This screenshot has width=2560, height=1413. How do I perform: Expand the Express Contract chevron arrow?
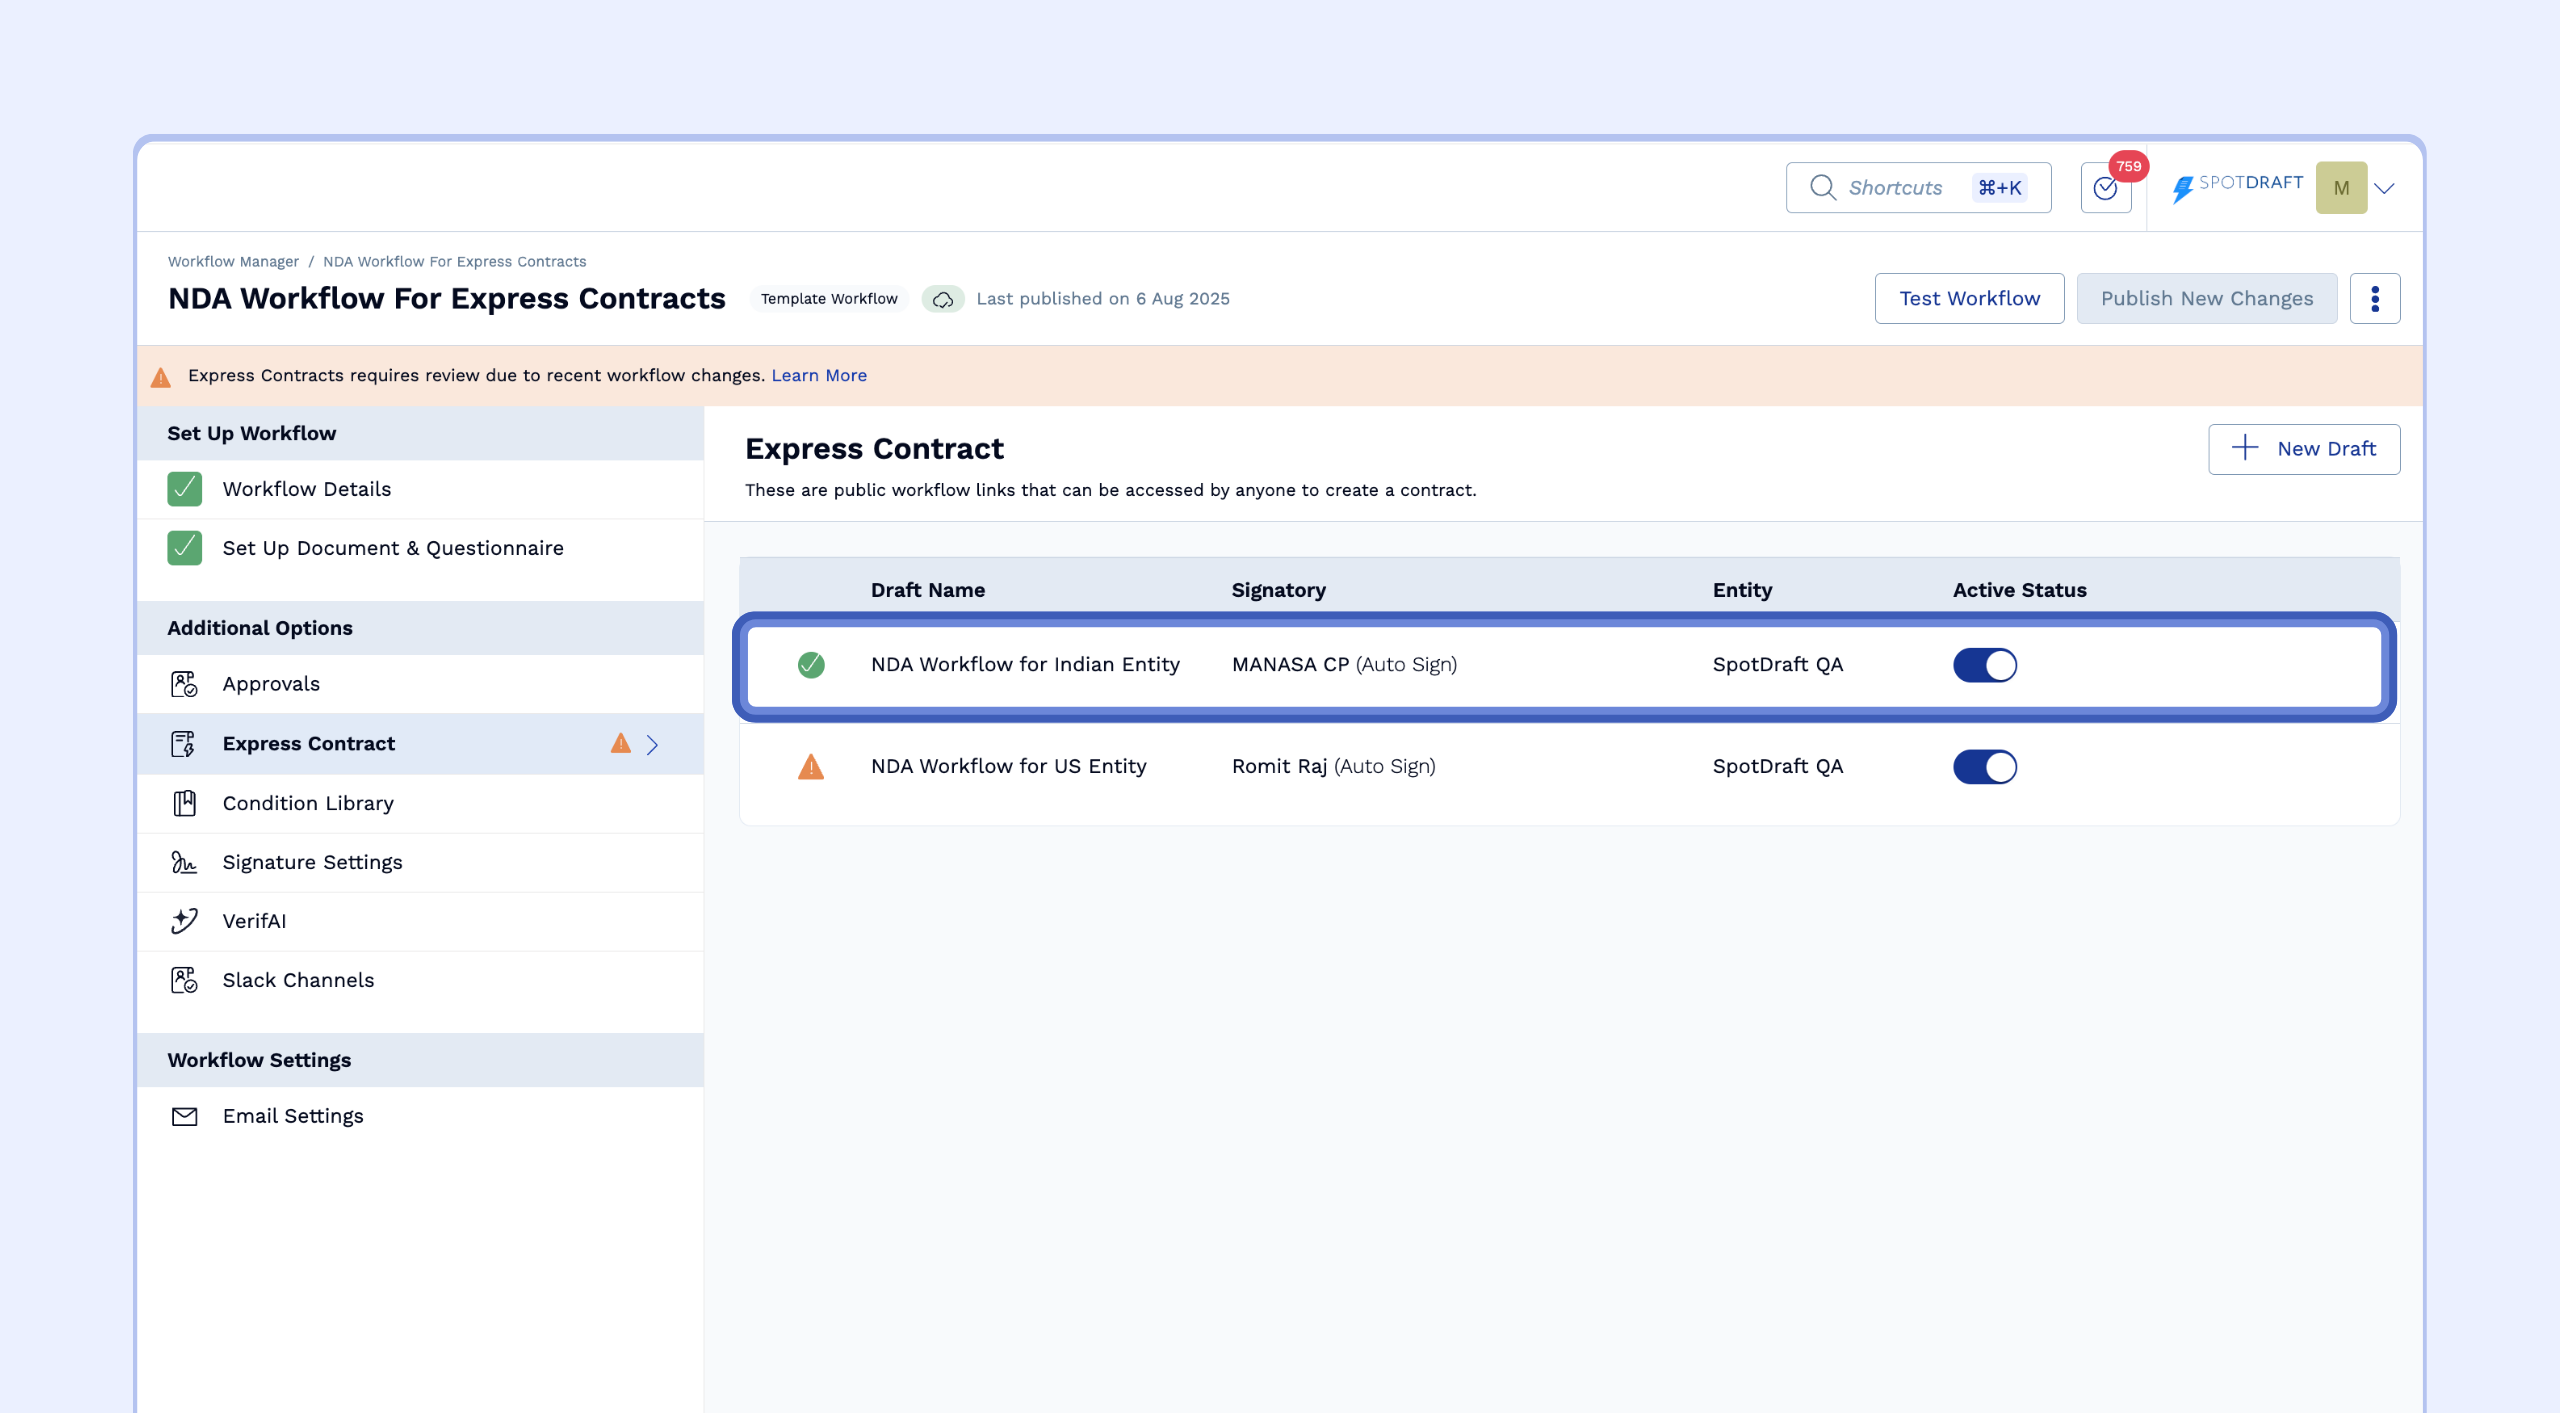[x=652, y=744]
